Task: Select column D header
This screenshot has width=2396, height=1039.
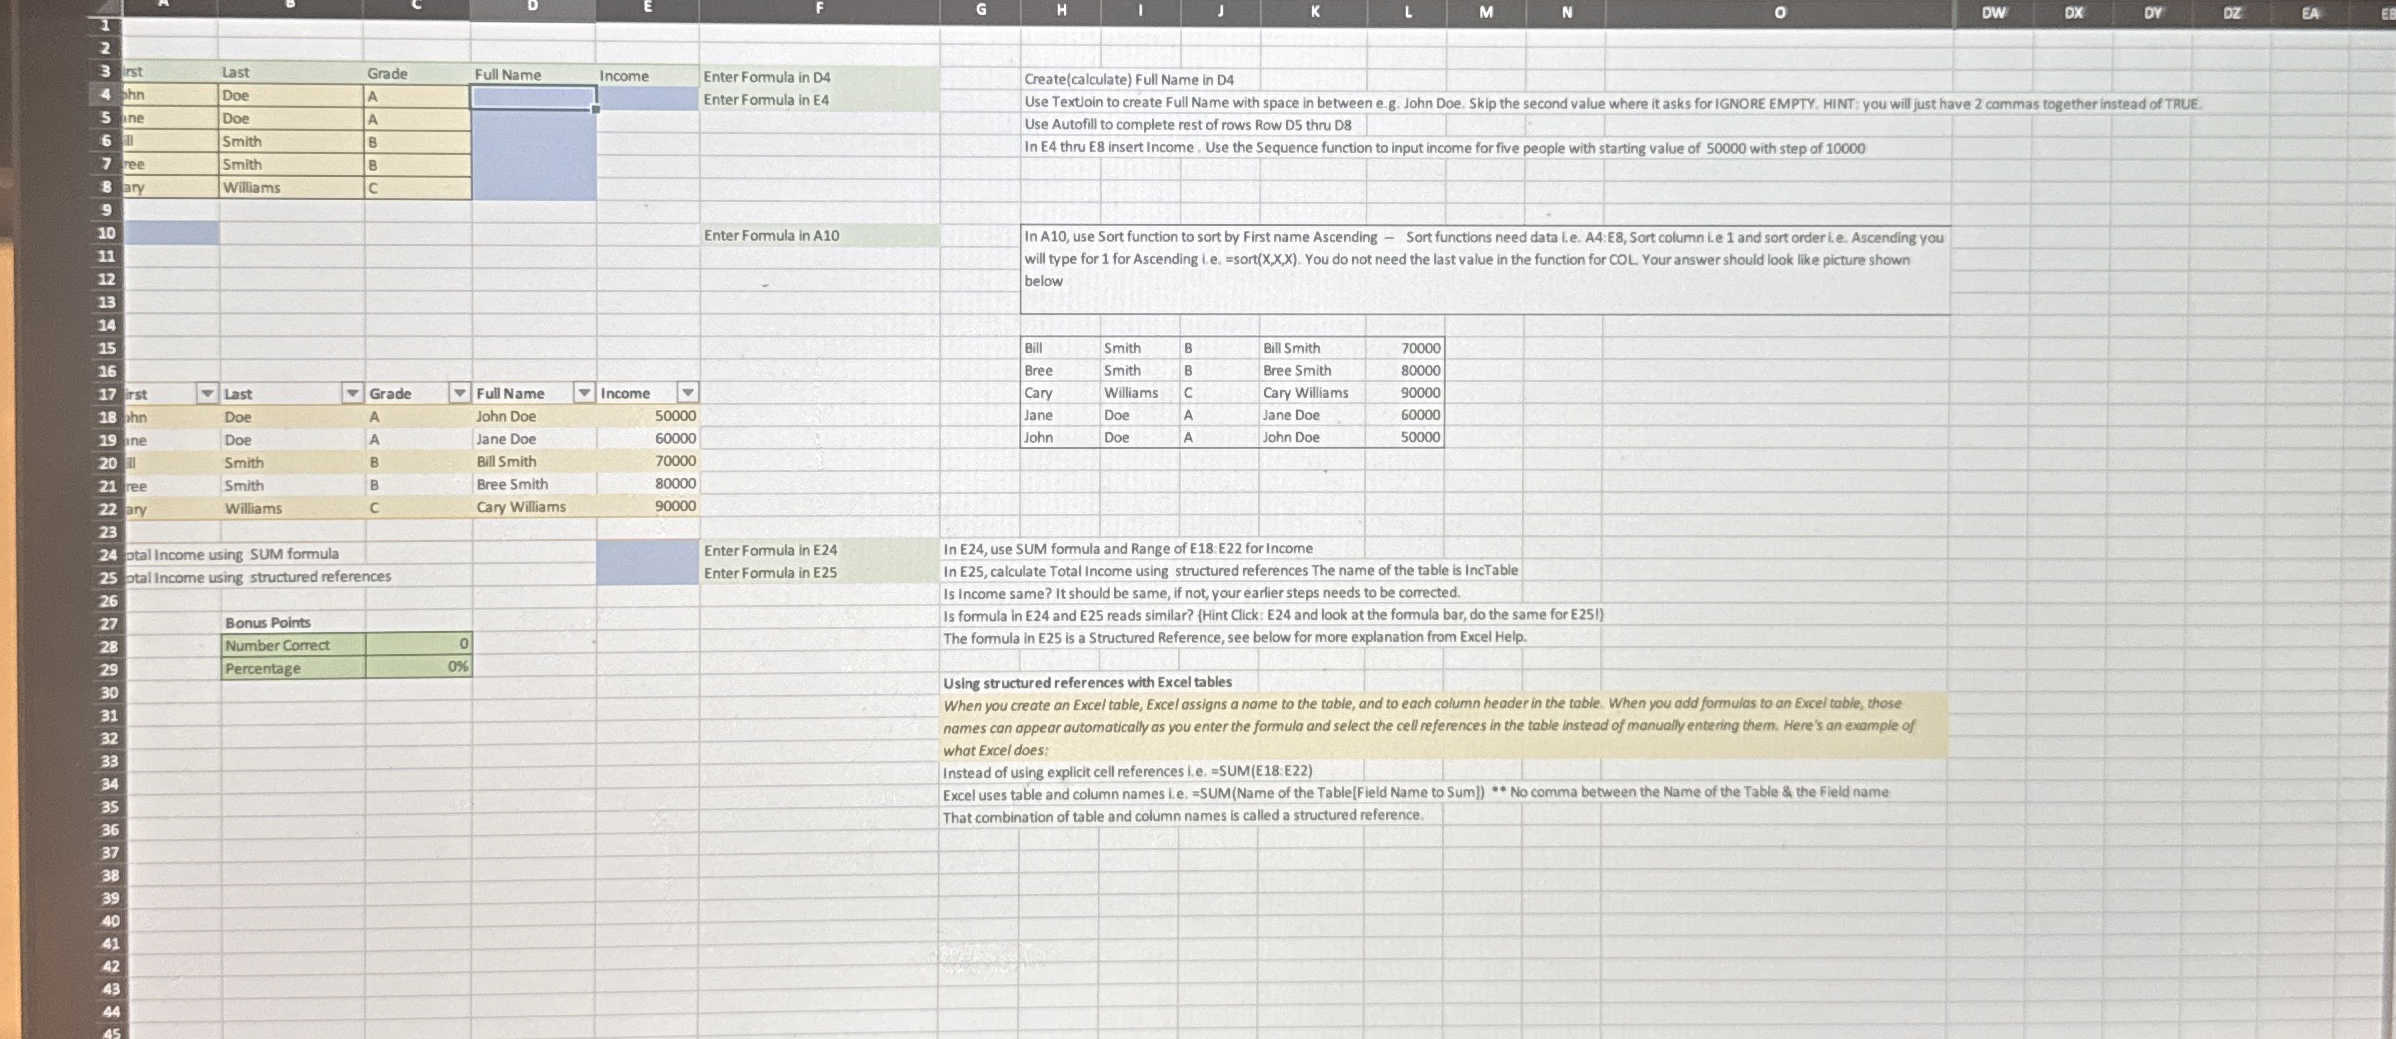Action: (533, 7)
